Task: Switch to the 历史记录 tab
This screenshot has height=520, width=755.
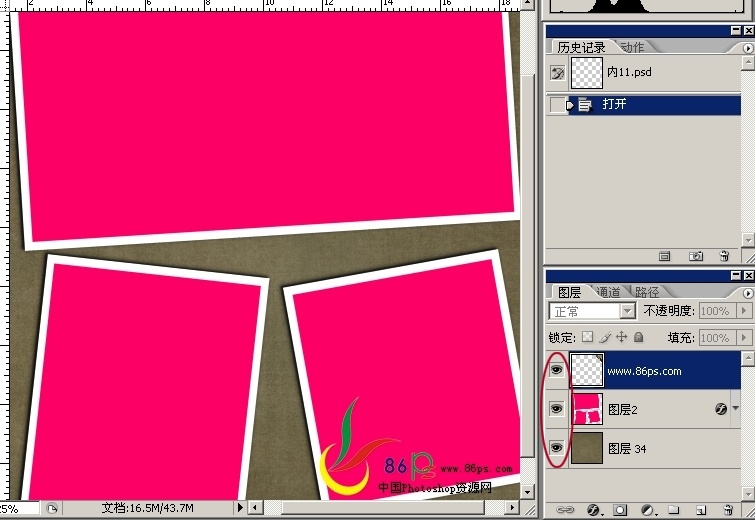Action: coord(581,47)
